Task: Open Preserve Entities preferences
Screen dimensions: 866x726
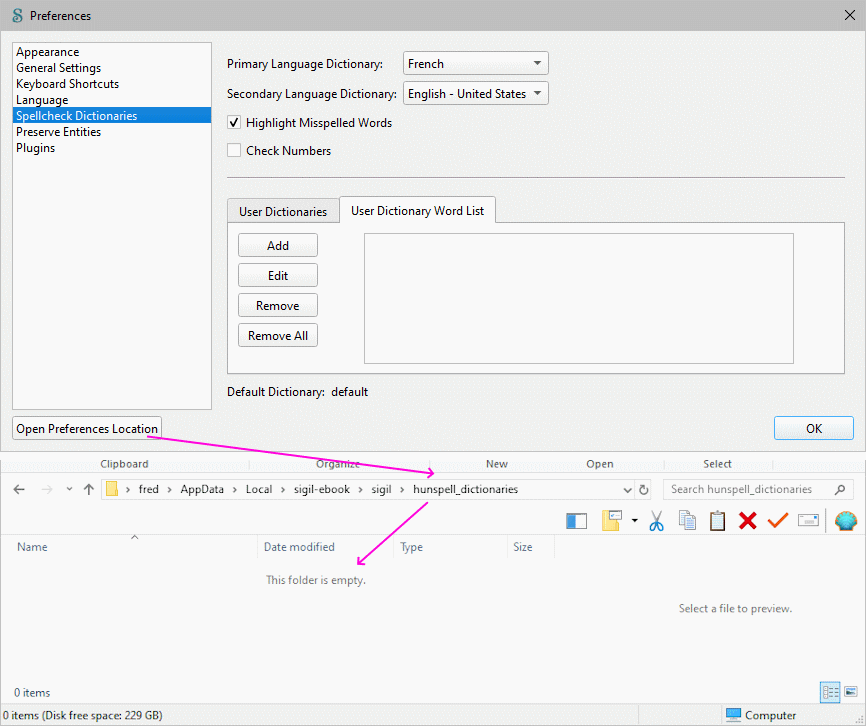Action: click(112, 131)
